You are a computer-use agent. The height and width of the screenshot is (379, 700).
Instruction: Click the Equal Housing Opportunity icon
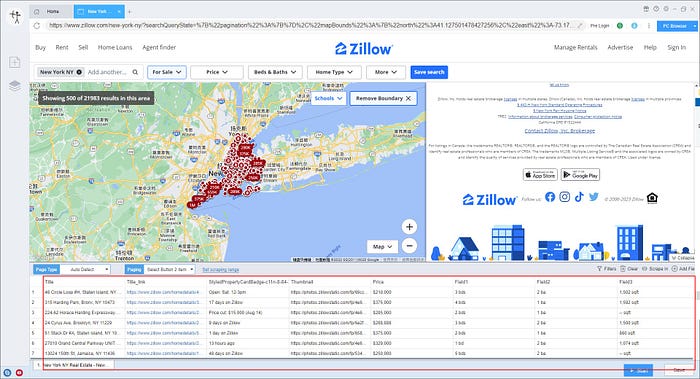652,198
